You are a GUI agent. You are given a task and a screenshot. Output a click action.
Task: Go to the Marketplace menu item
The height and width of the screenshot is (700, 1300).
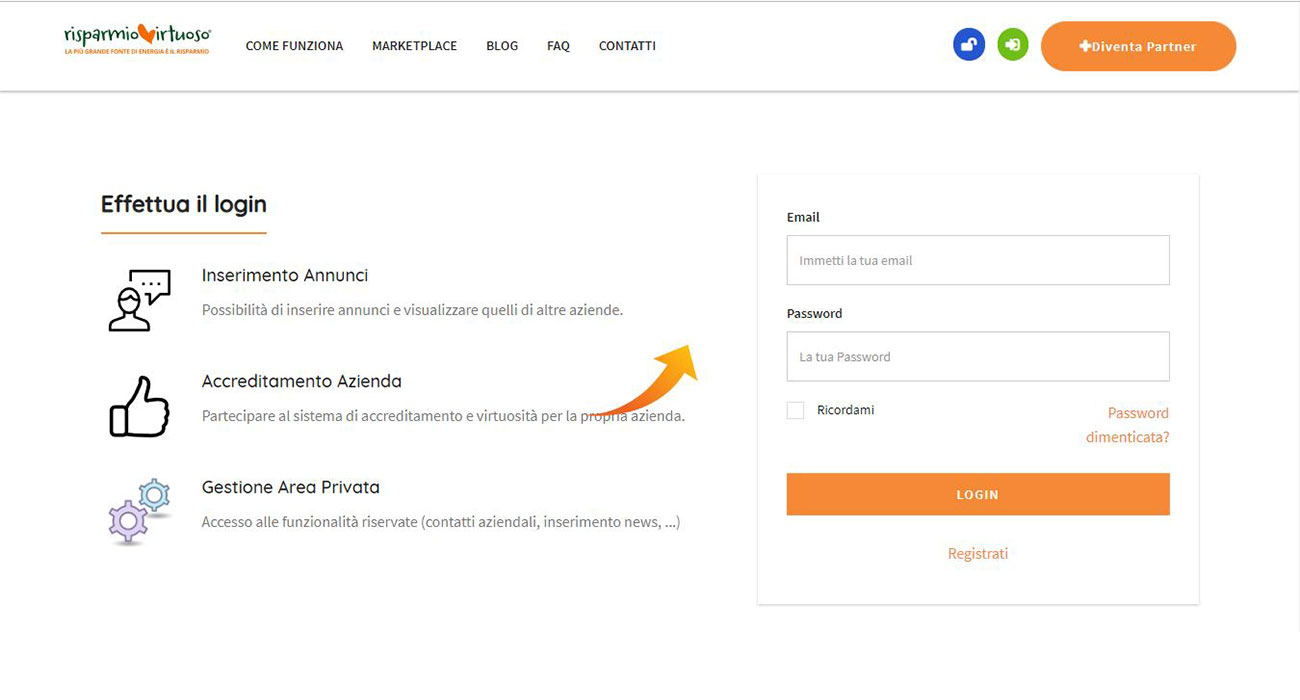point(414,46)
